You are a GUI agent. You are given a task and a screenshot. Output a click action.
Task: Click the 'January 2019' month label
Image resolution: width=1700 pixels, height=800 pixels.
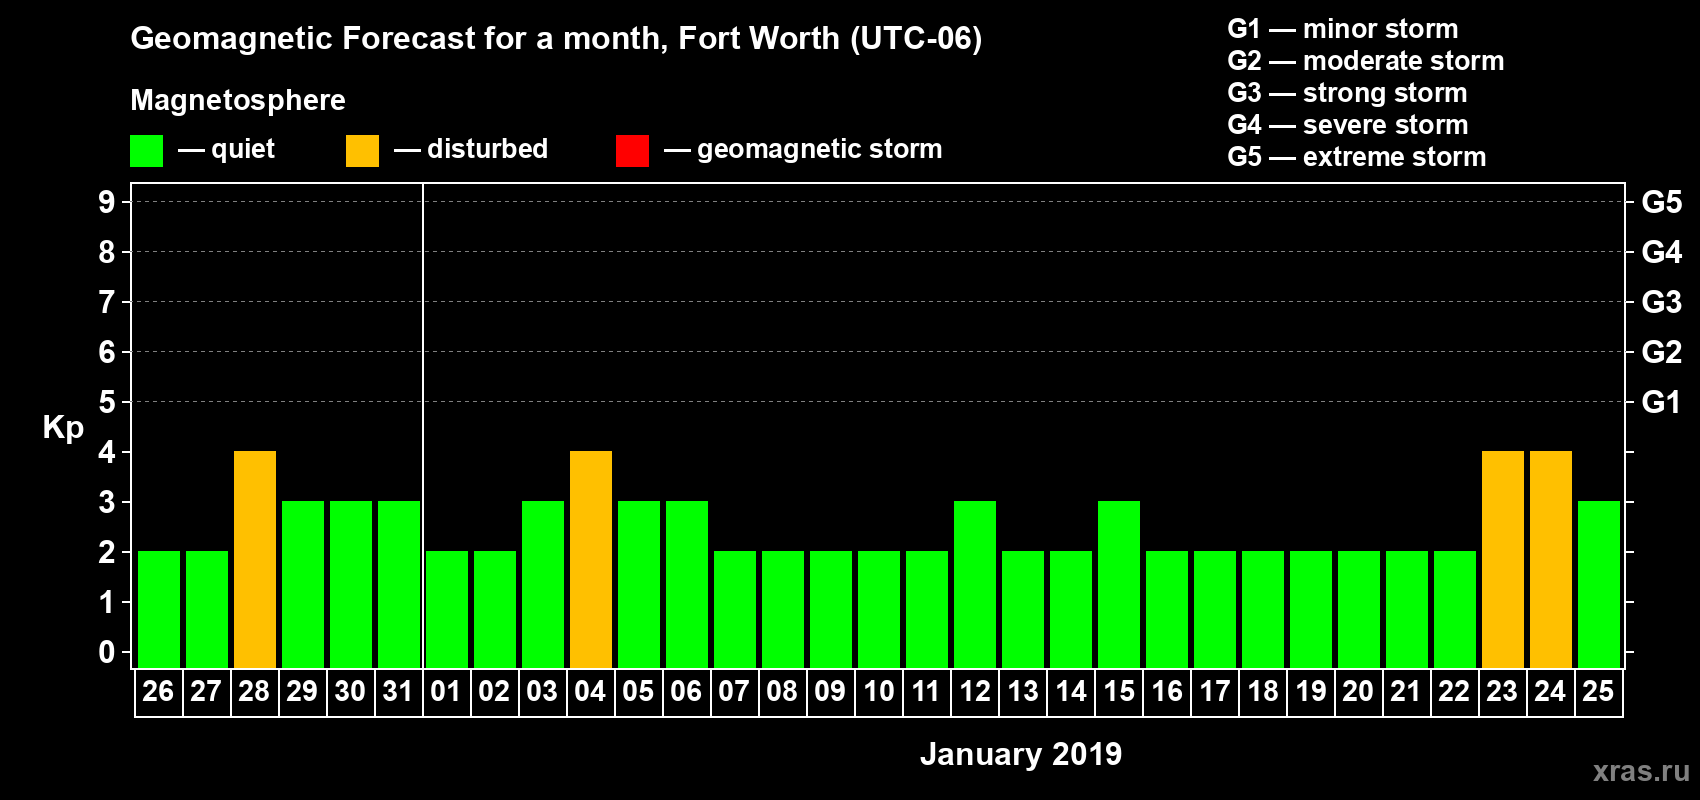click(x=1021, y=754)
